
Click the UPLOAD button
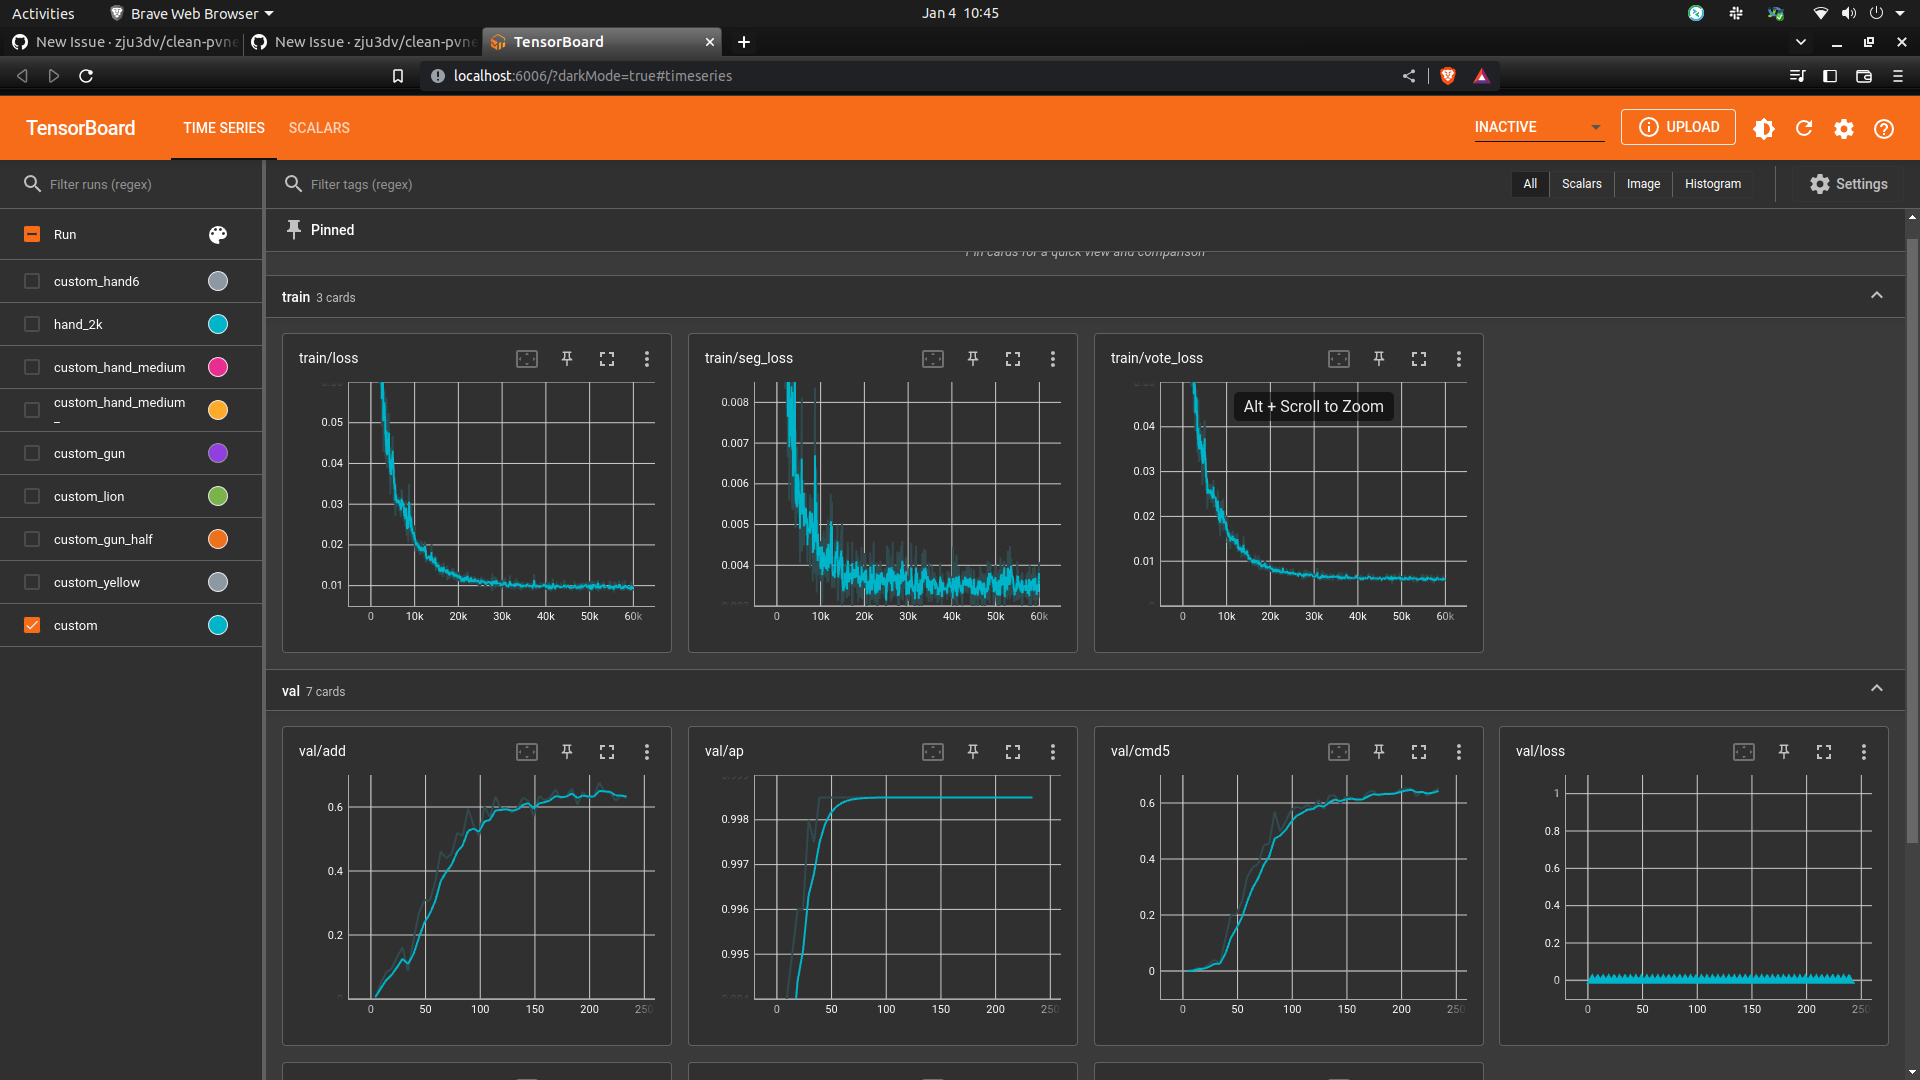coord(1678,127)
